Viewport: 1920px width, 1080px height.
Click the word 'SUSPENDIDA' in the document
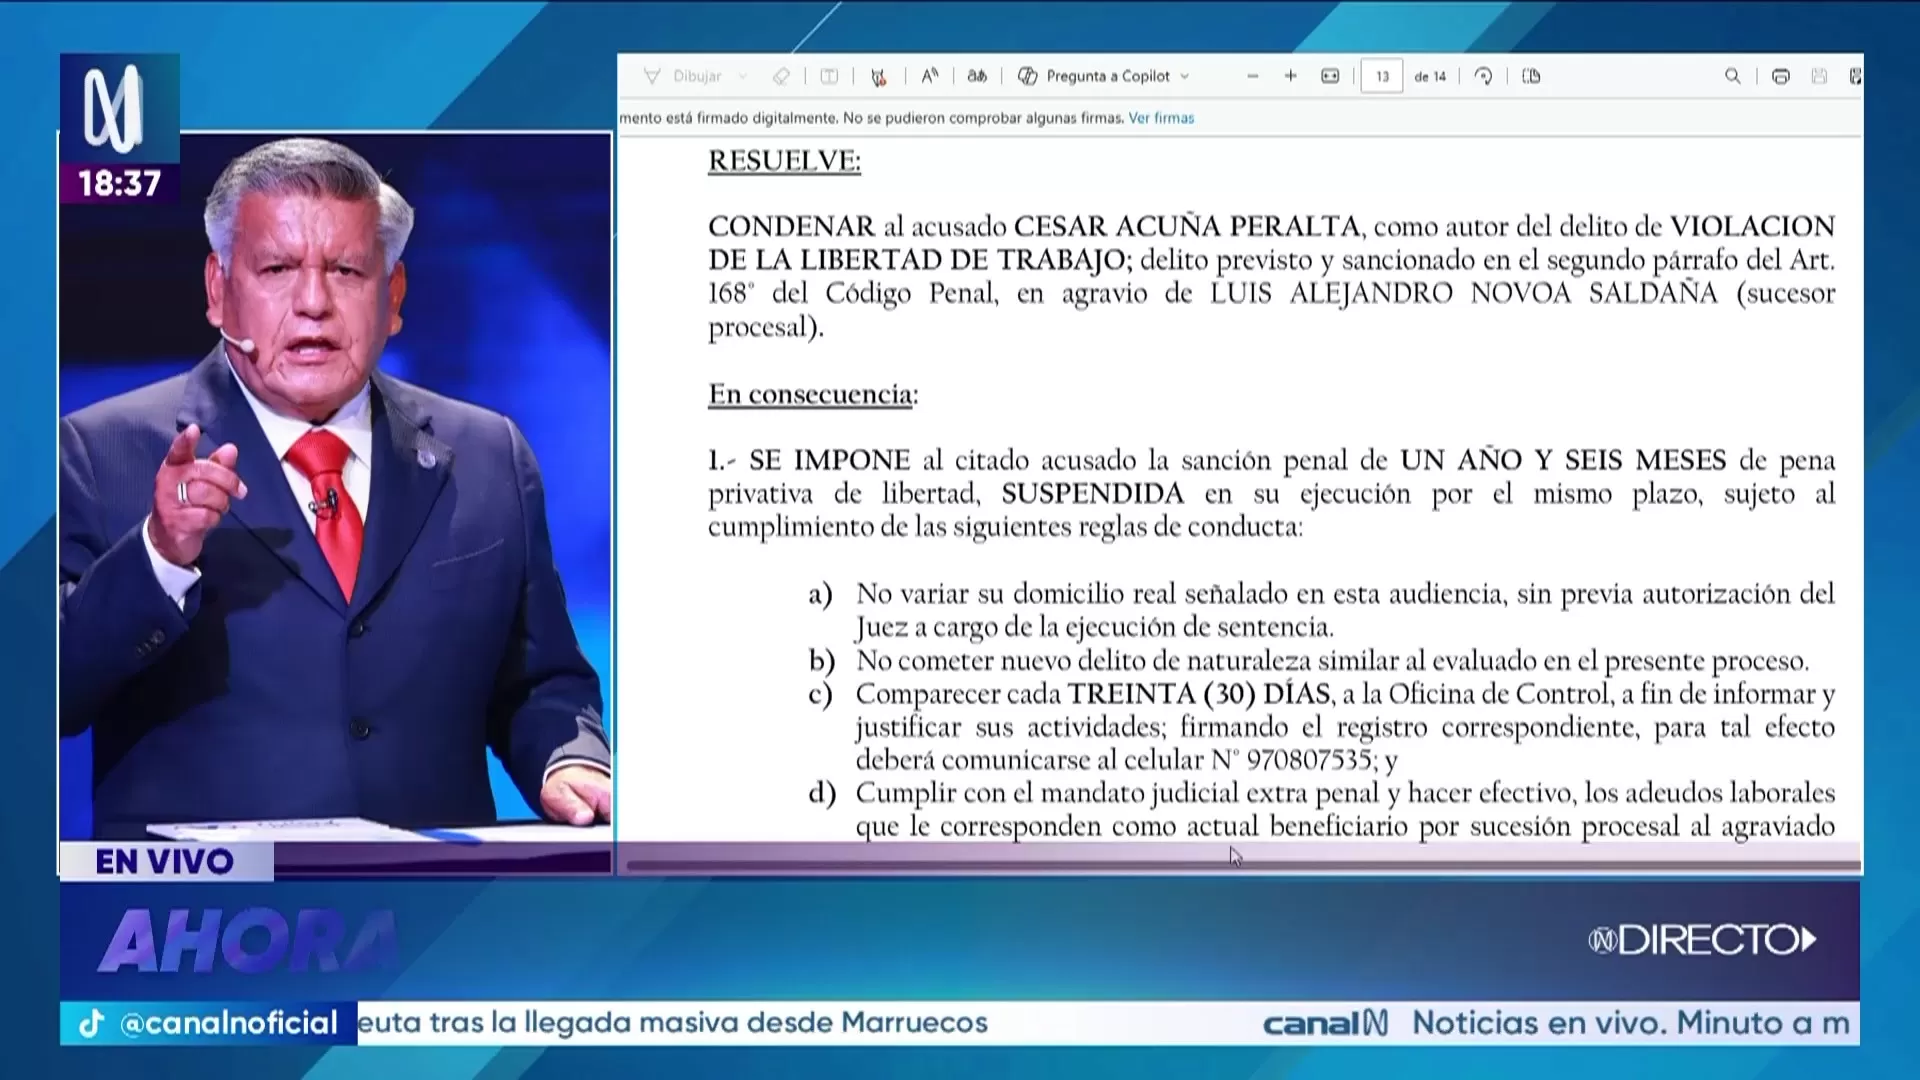pos(1093,494)
